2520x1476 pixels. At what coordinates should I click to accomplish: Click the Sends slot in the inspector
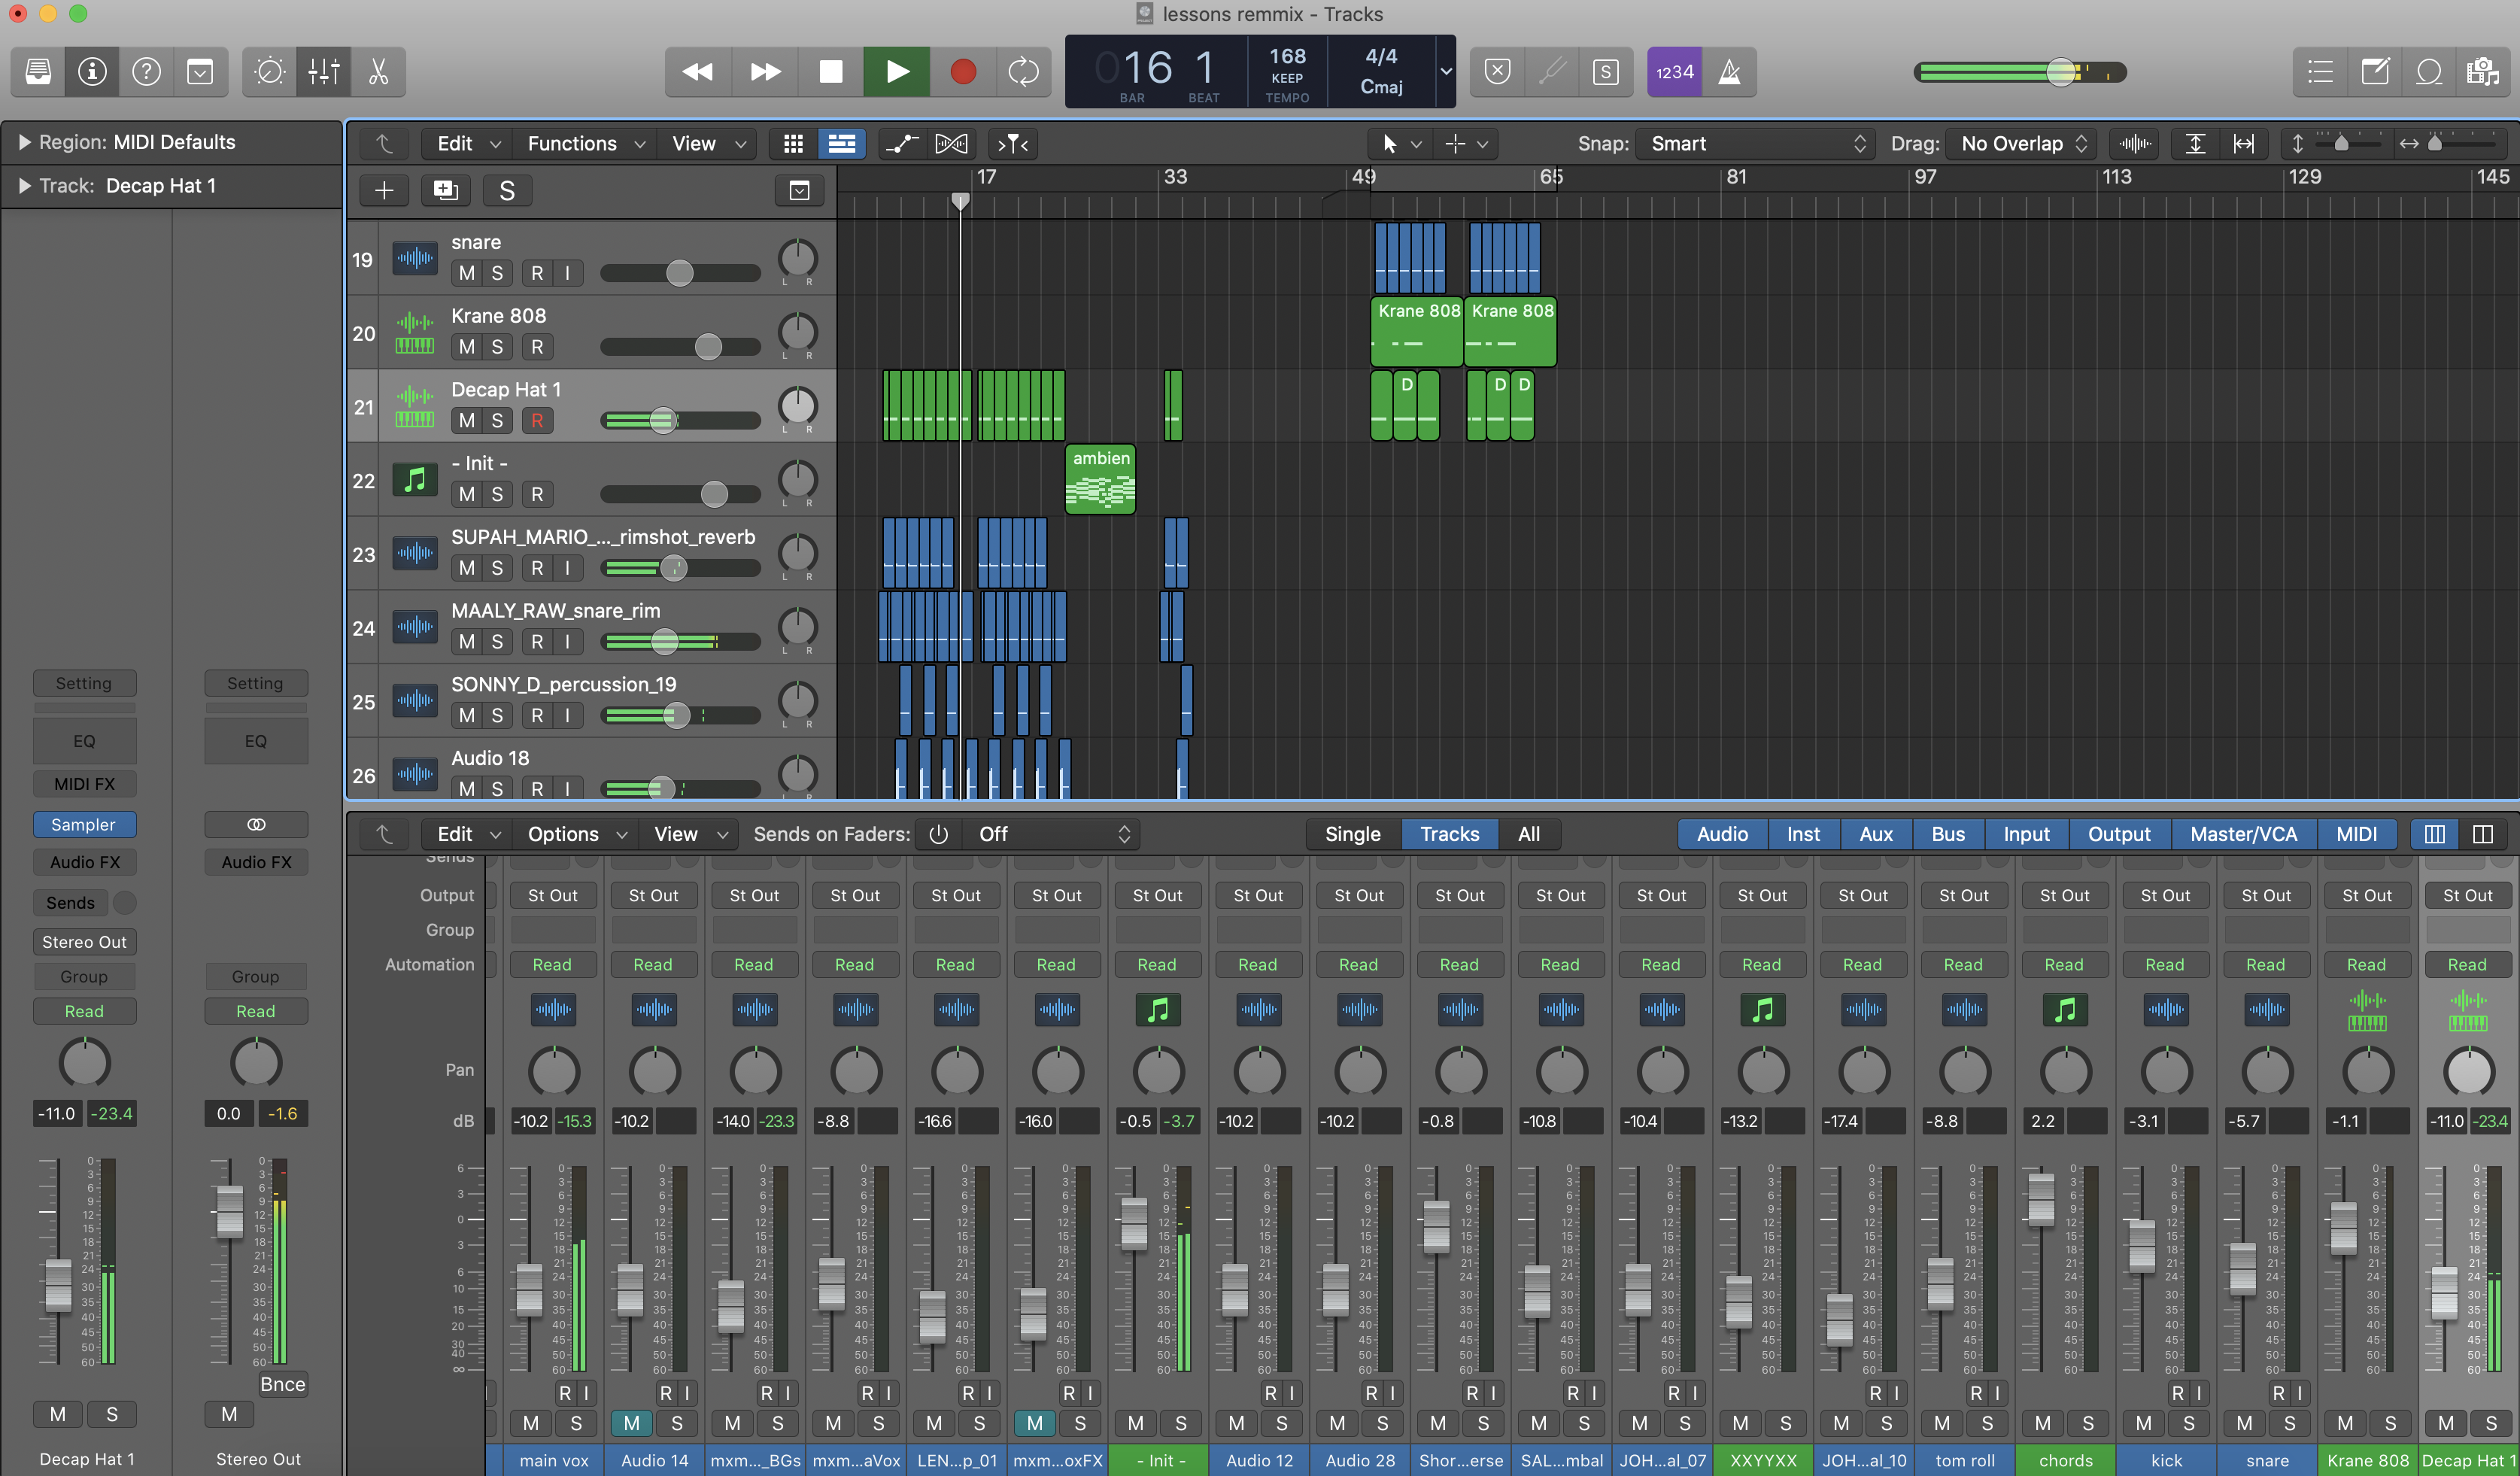[70, 902]
